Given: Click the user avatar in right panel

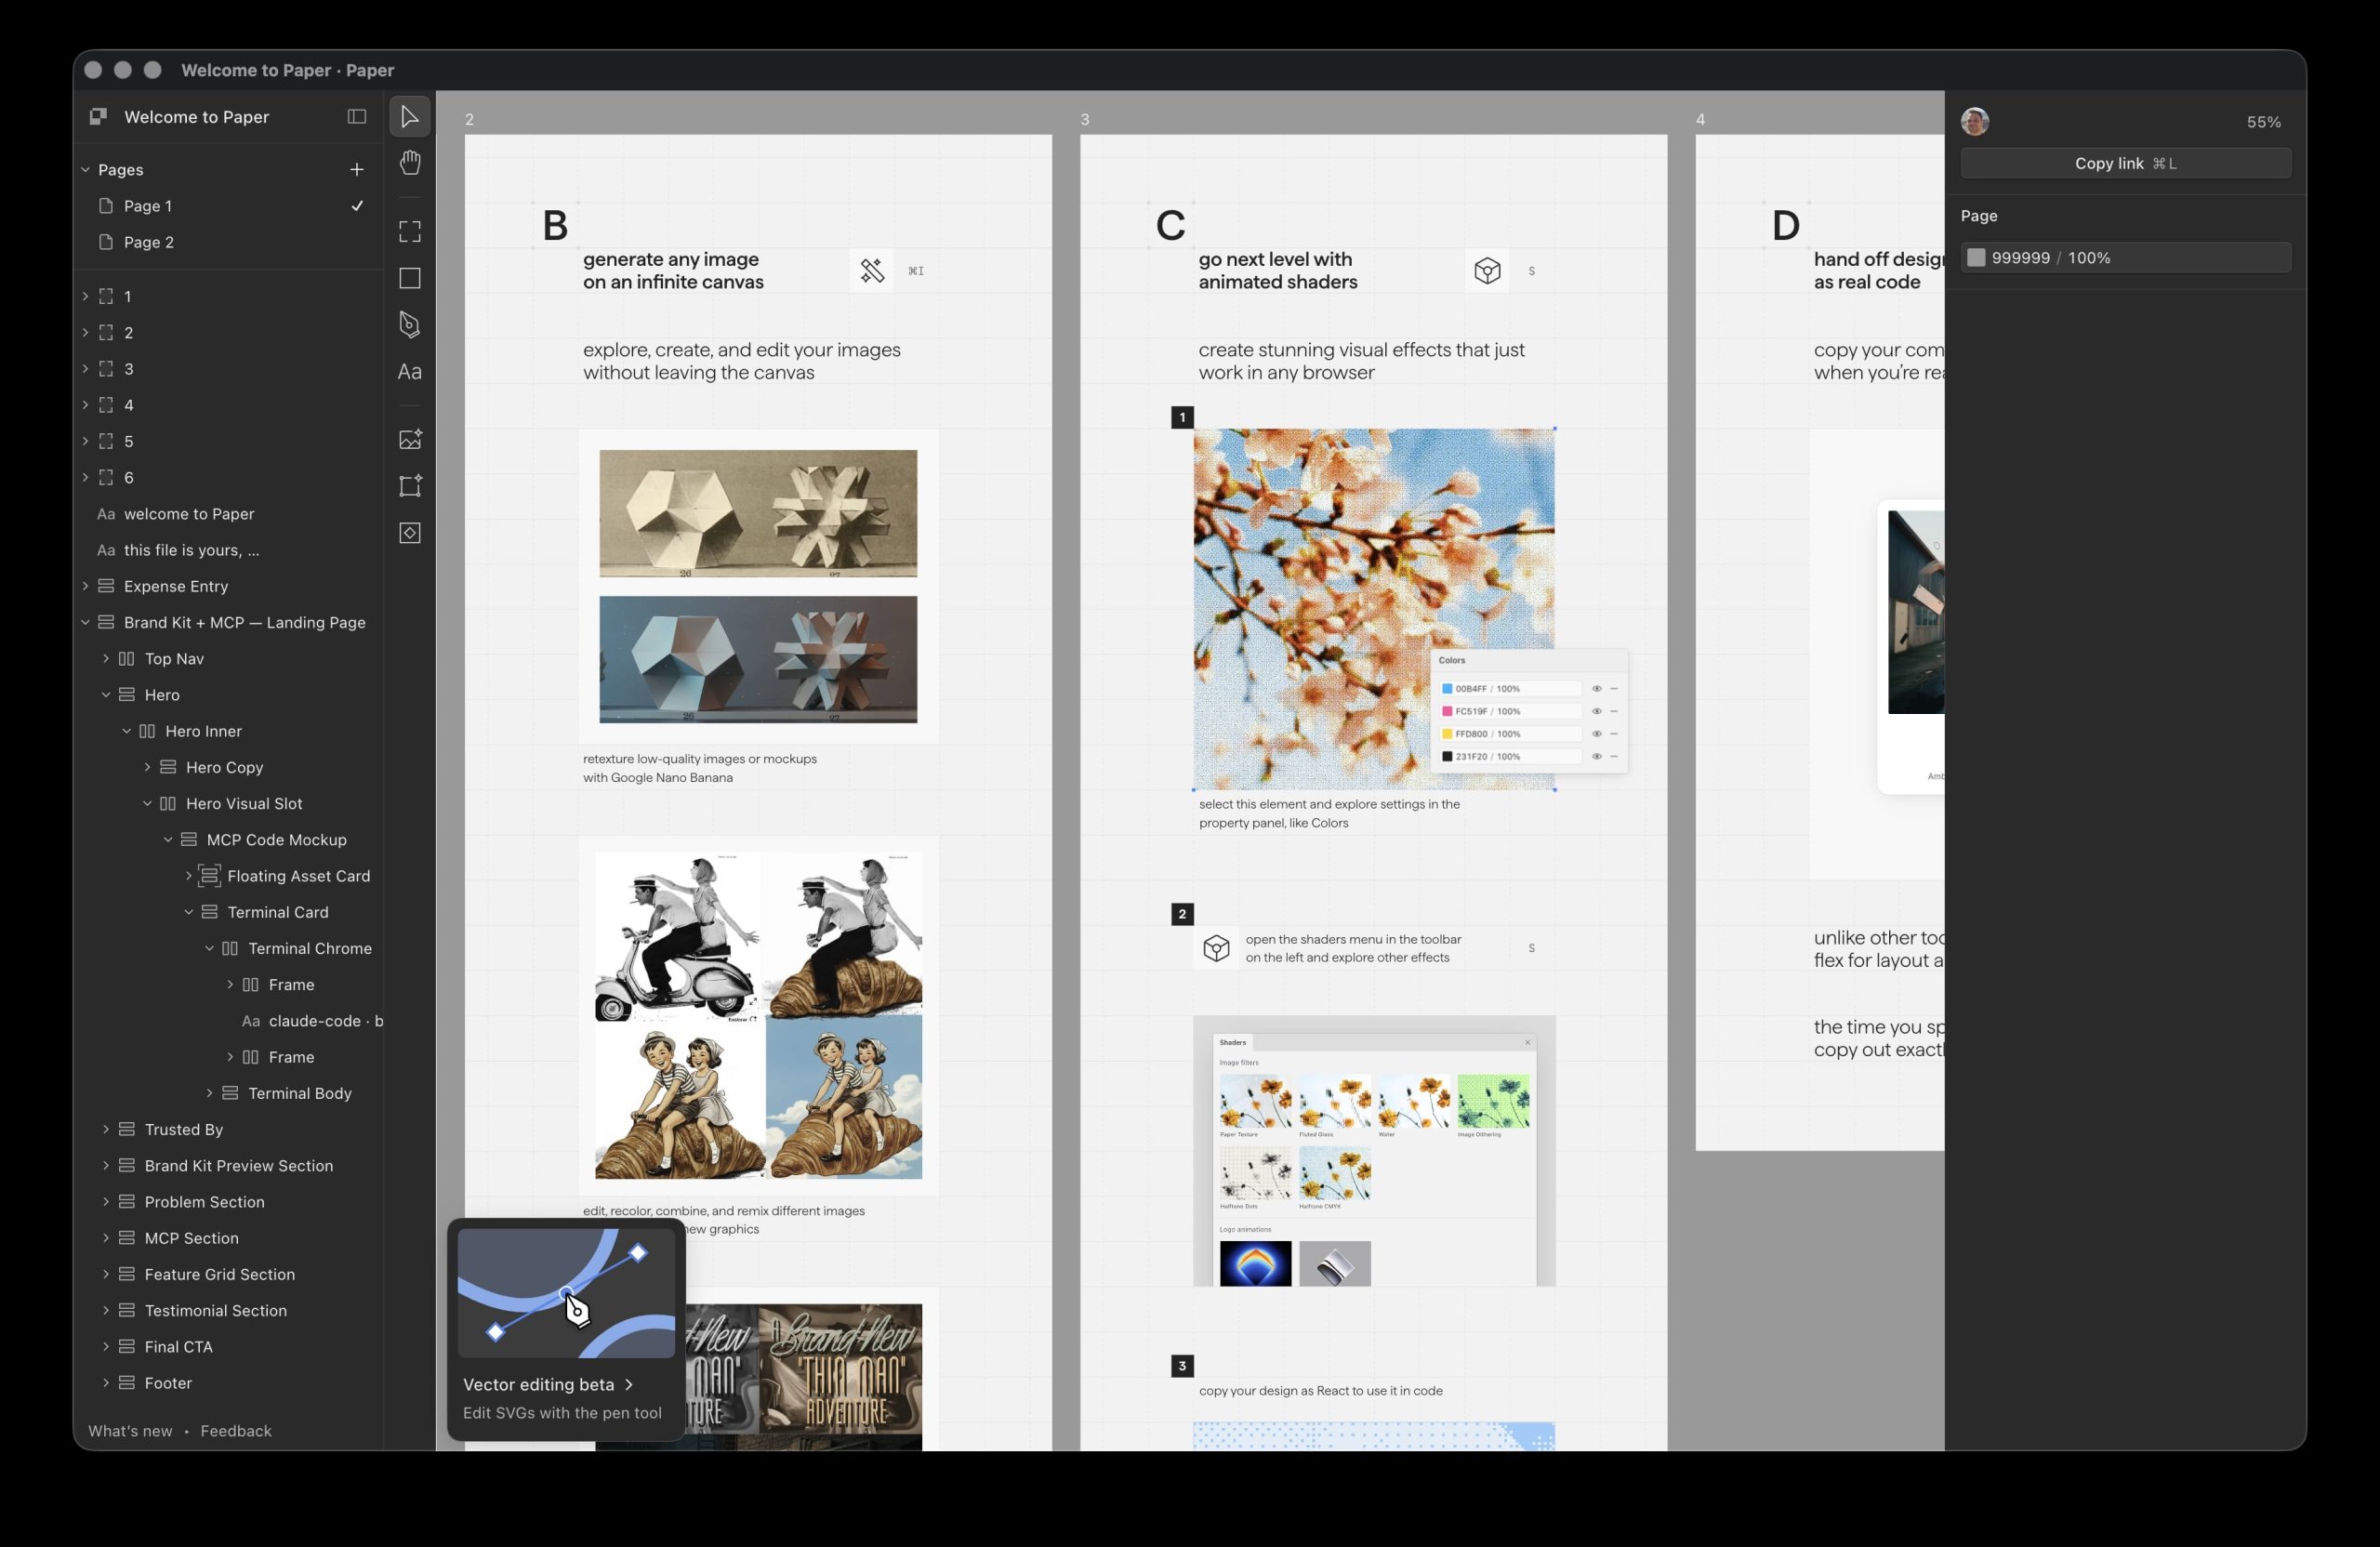Looking at the screenshot, I should coord(1975,121).
